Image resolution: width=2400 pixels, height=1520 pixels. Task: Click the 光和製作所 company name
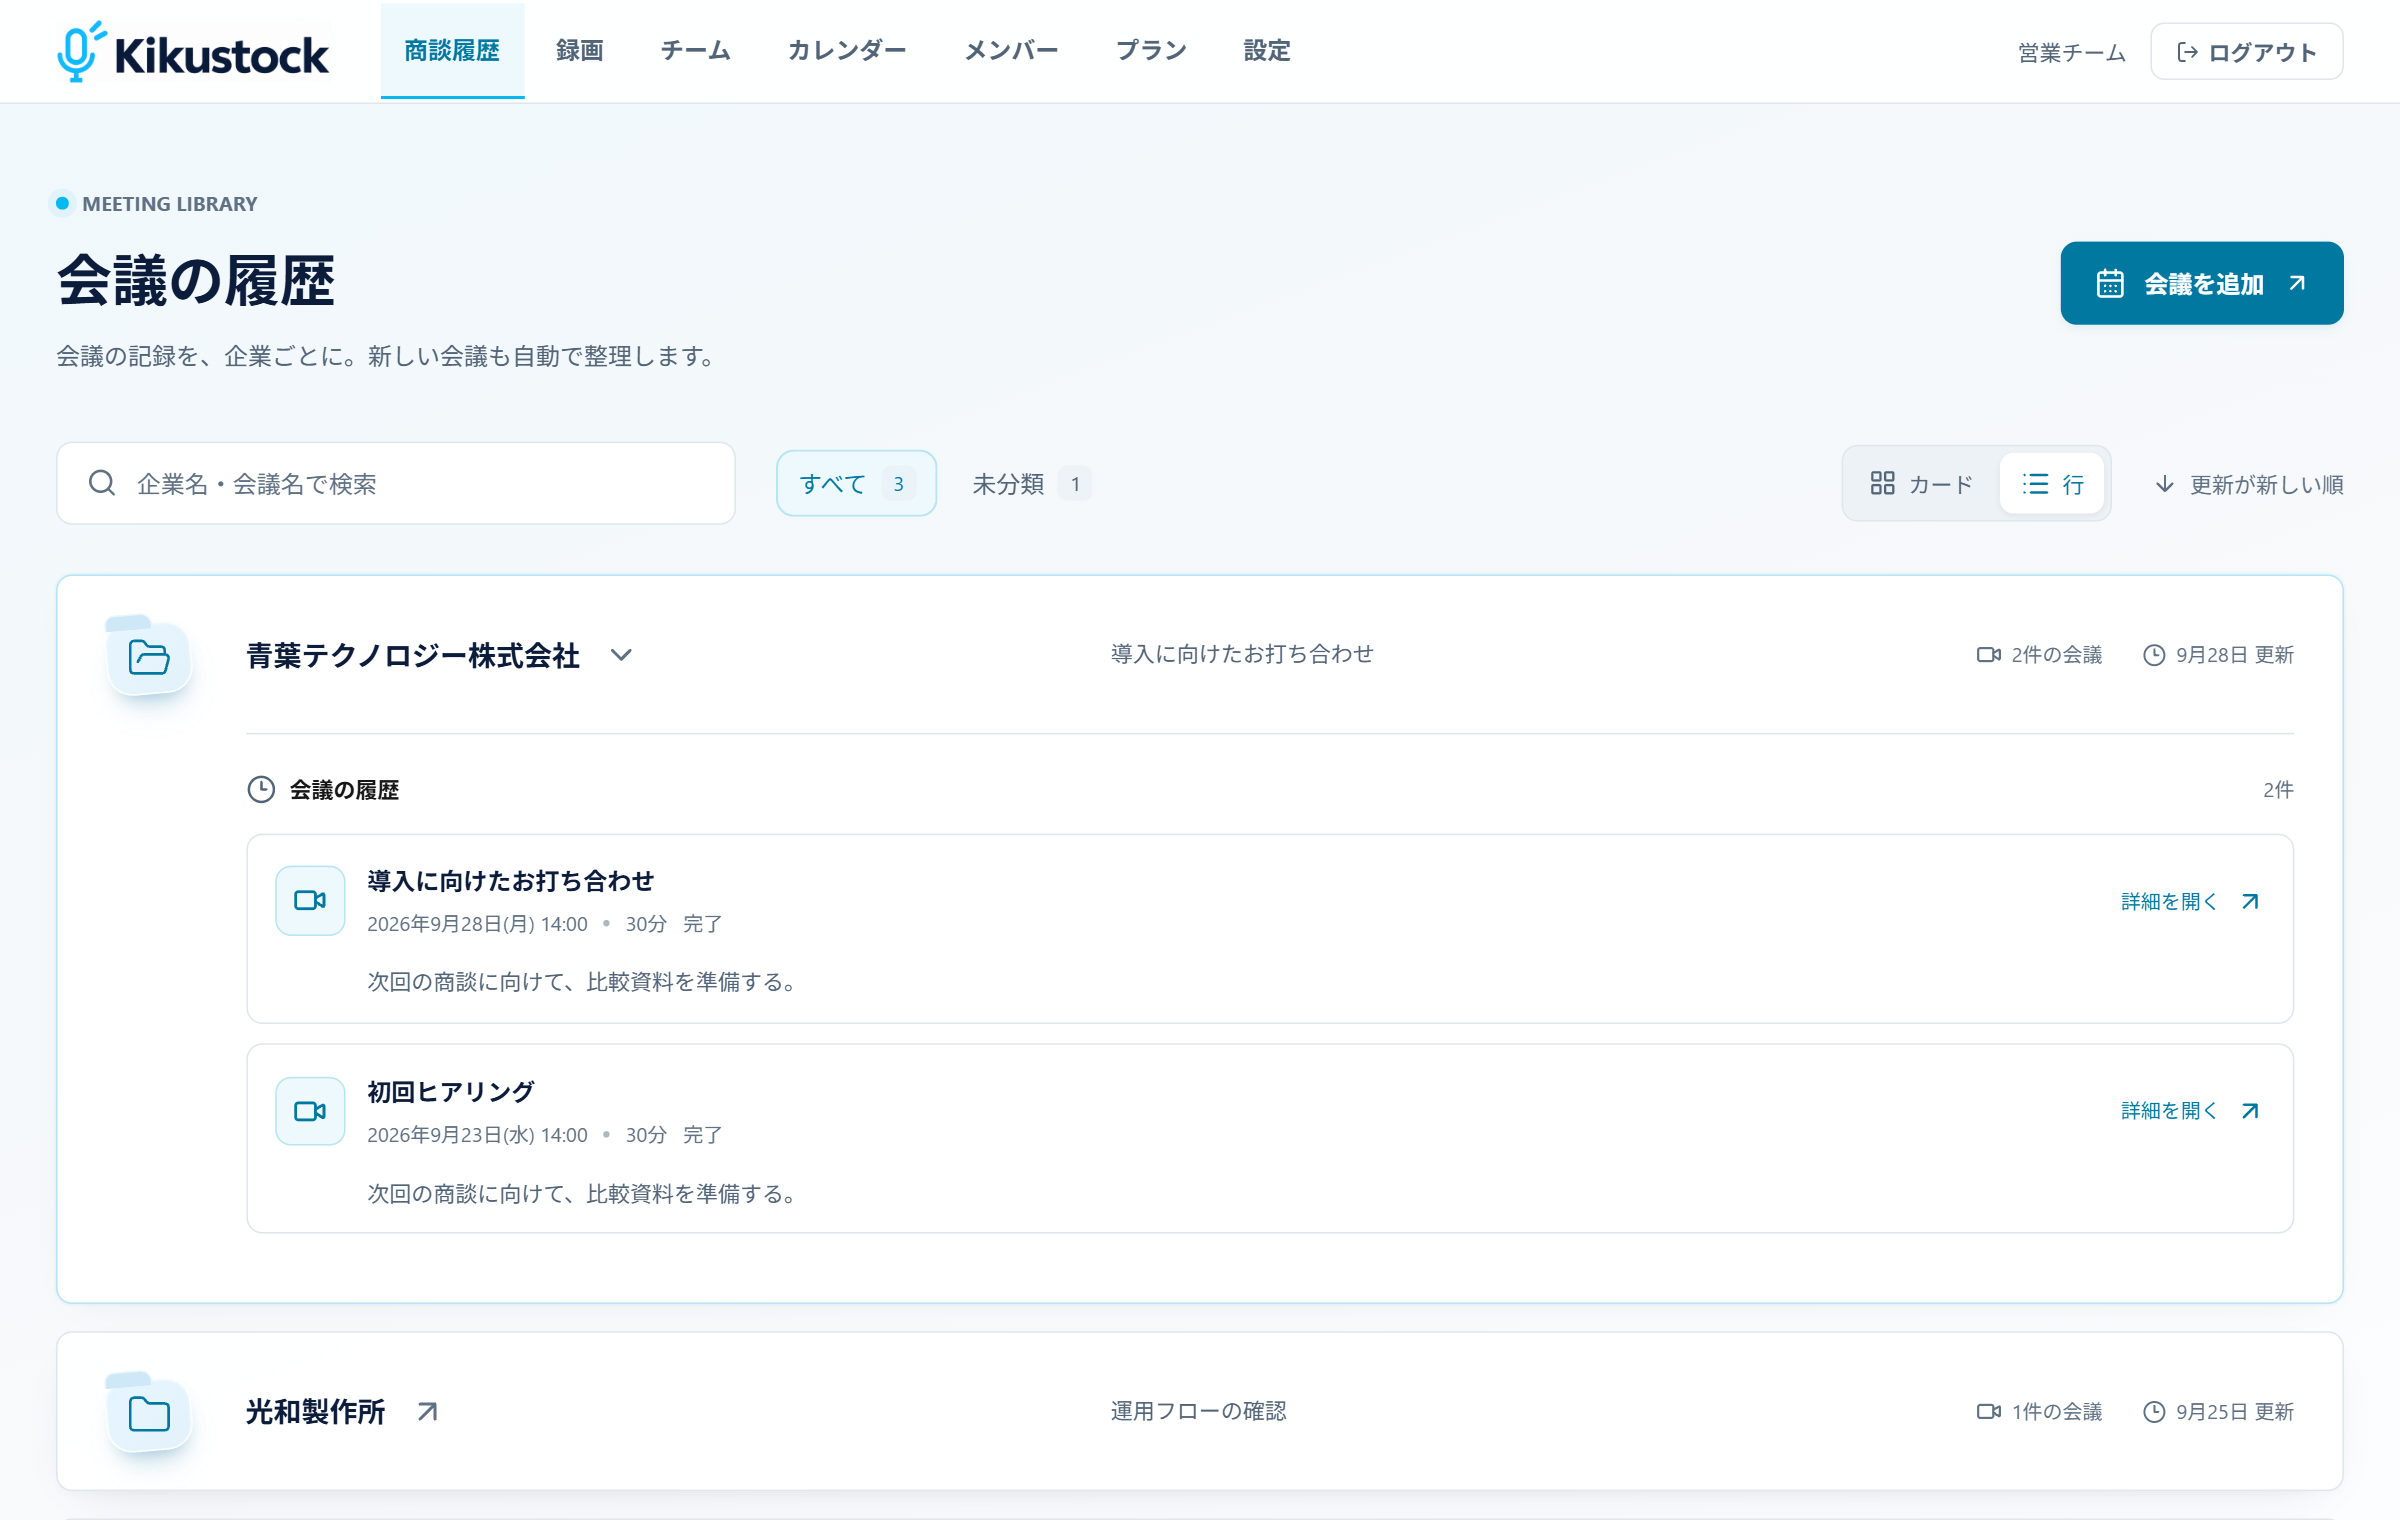click(x=315, y=1411)
